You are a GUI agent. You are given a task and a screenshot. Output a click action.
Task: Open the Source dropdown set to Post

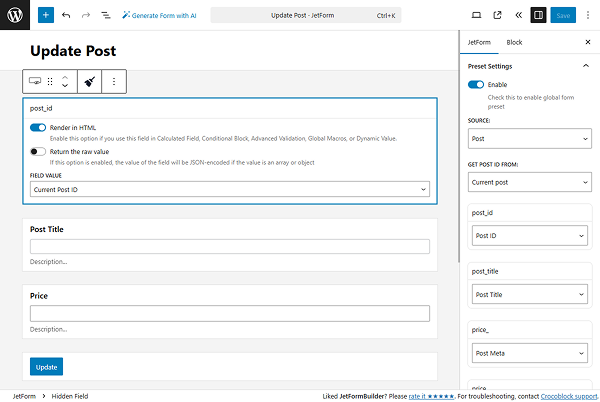click(529, 139)
